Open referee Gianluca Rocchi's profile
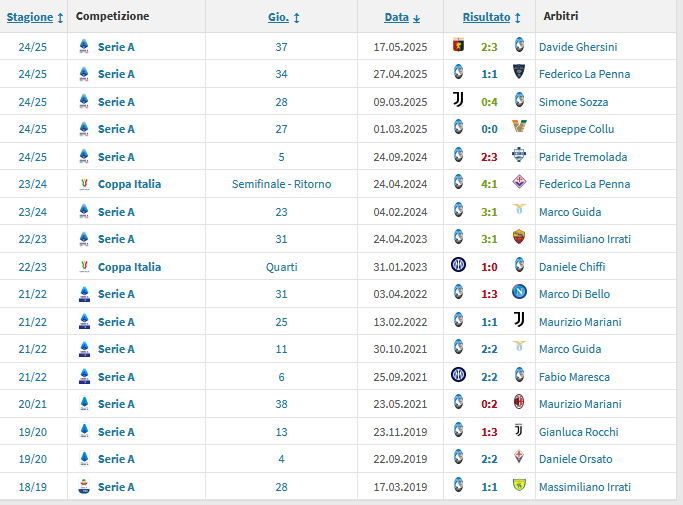683x505 pixels. tap(578, 432)
